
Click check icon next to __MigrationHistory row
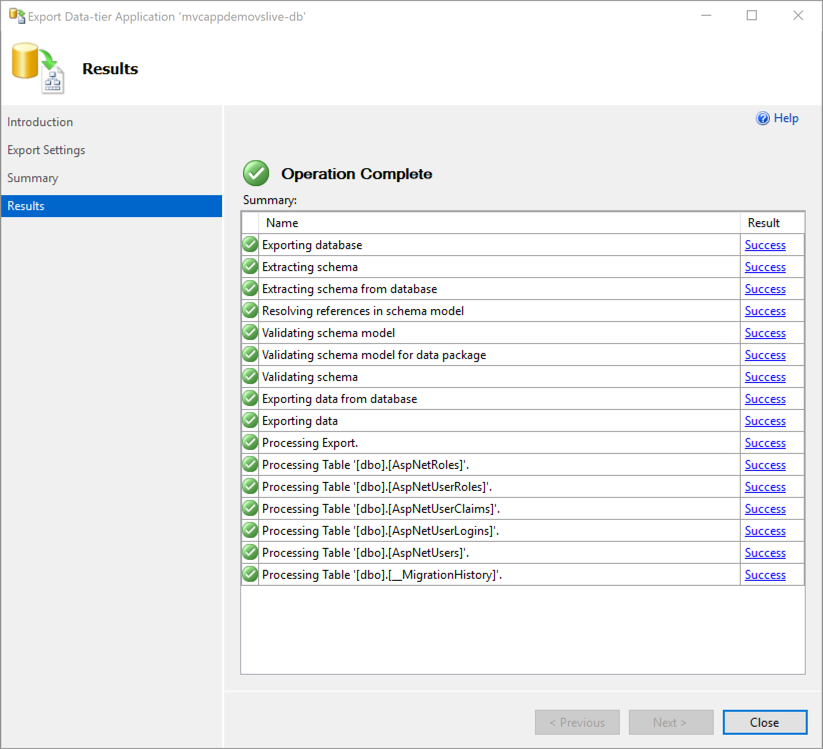pos(250,575)
